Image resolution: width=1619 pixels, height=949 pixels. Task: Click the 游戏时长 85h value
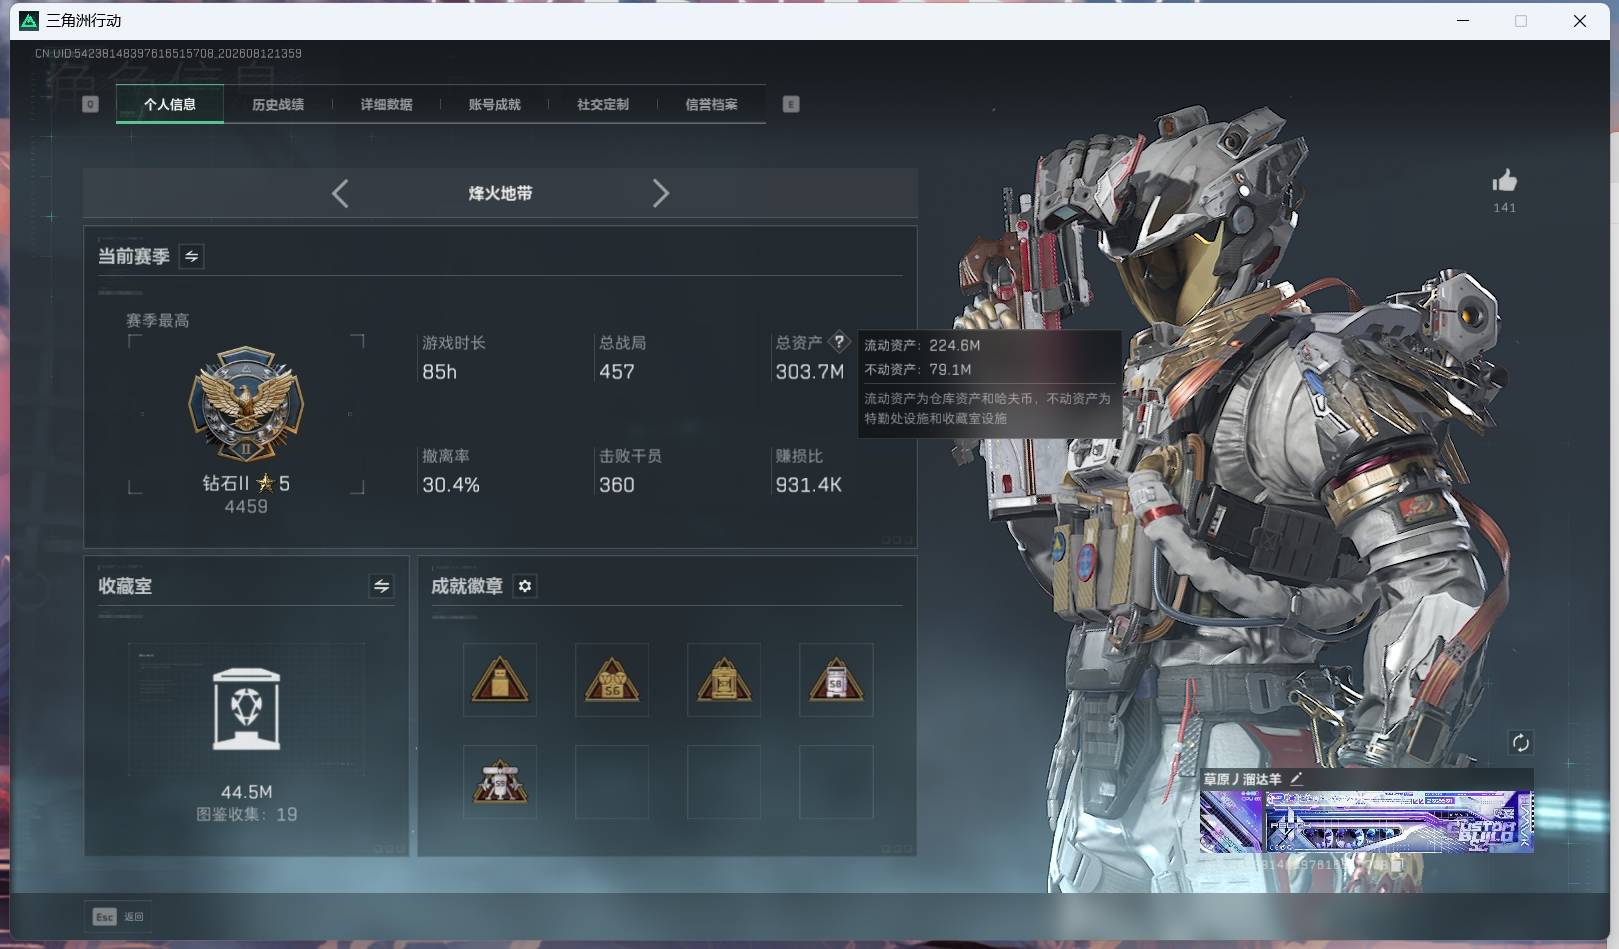(x=439, y=372)
